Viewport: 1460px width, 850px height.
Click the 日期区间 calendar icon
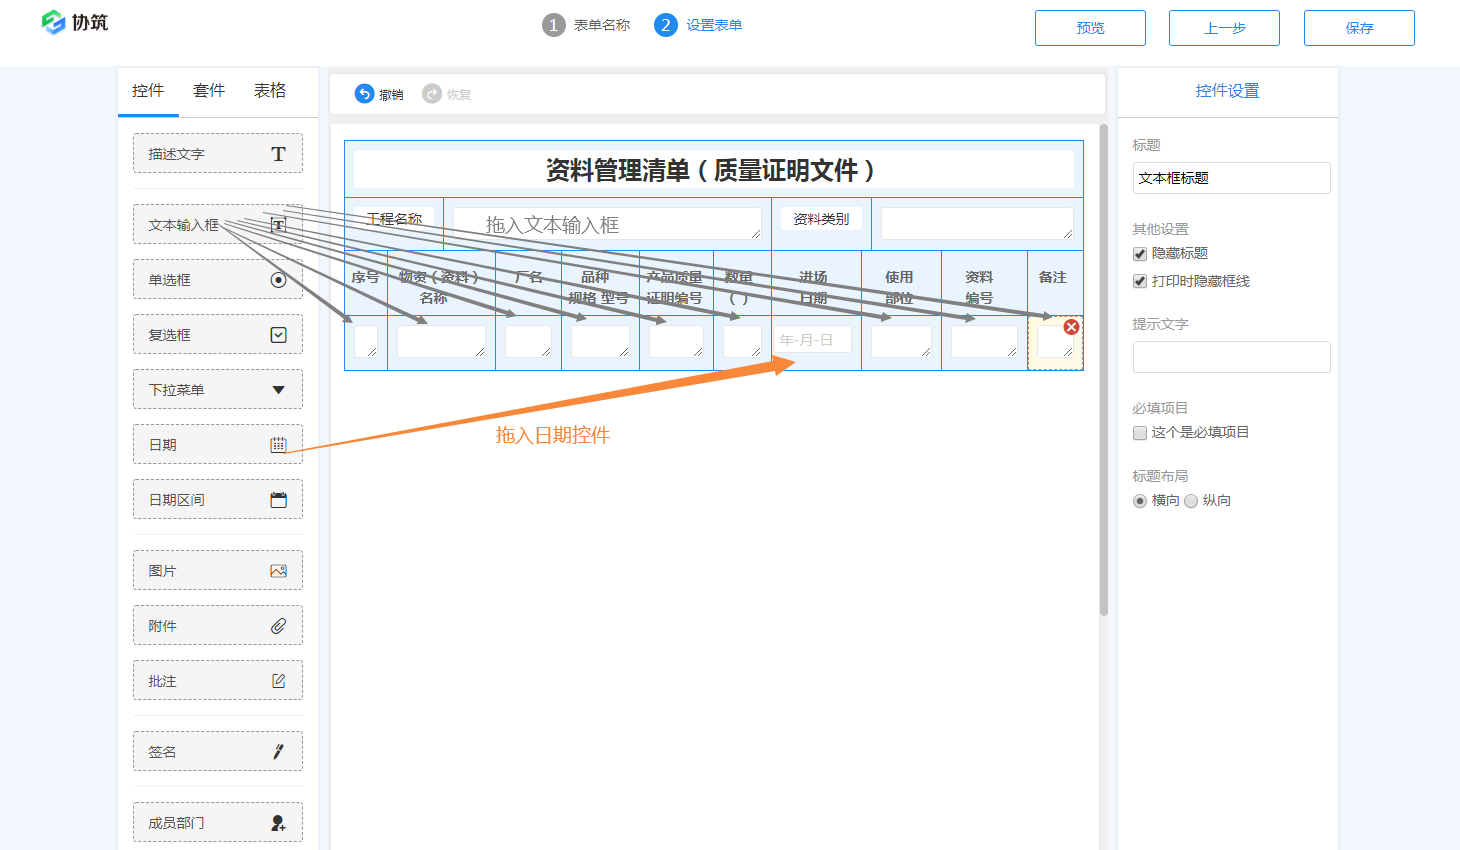click(278, 500)
